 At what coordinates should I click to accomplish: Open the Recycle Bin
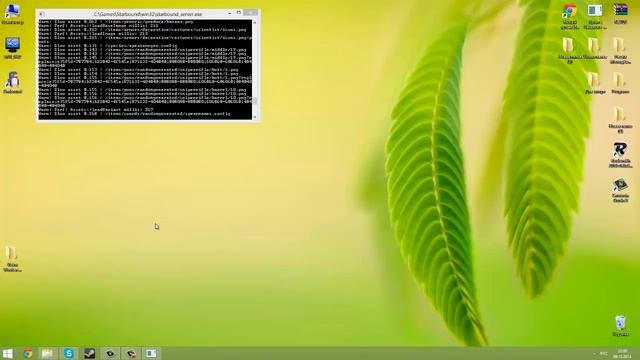point(620,326)
